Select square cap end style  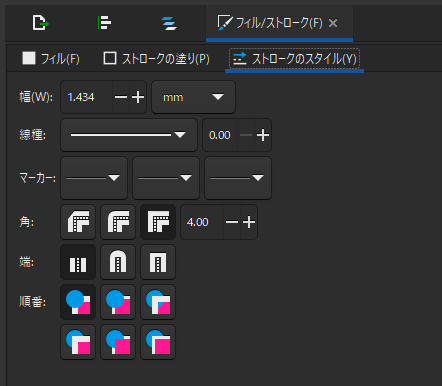[158, 262]
